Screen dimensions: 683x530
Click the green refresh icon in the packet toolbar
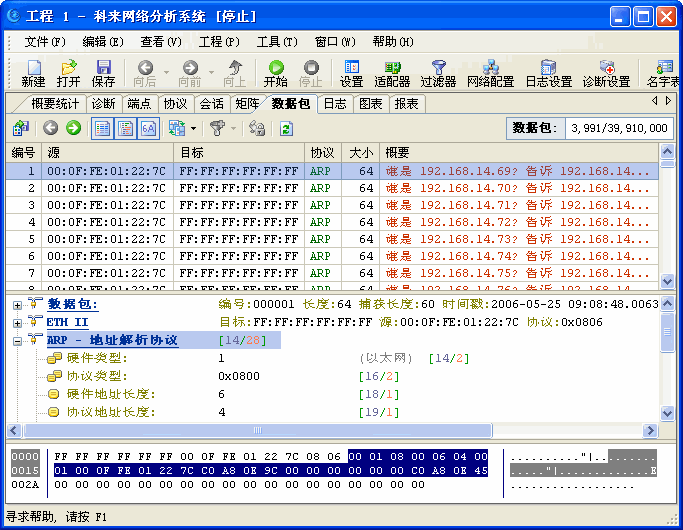point(286,128)
